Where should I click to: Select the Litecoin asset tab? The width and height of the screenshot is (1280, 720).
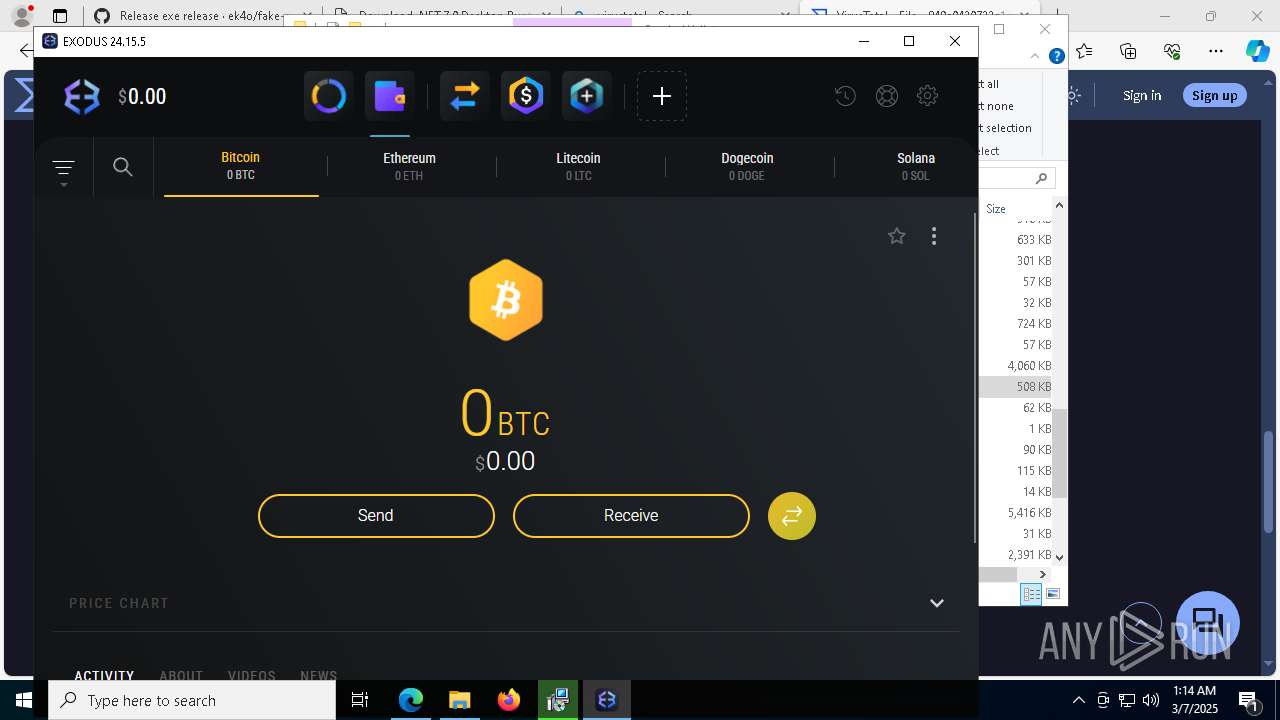pyautogui.click(x=578, y=166)
